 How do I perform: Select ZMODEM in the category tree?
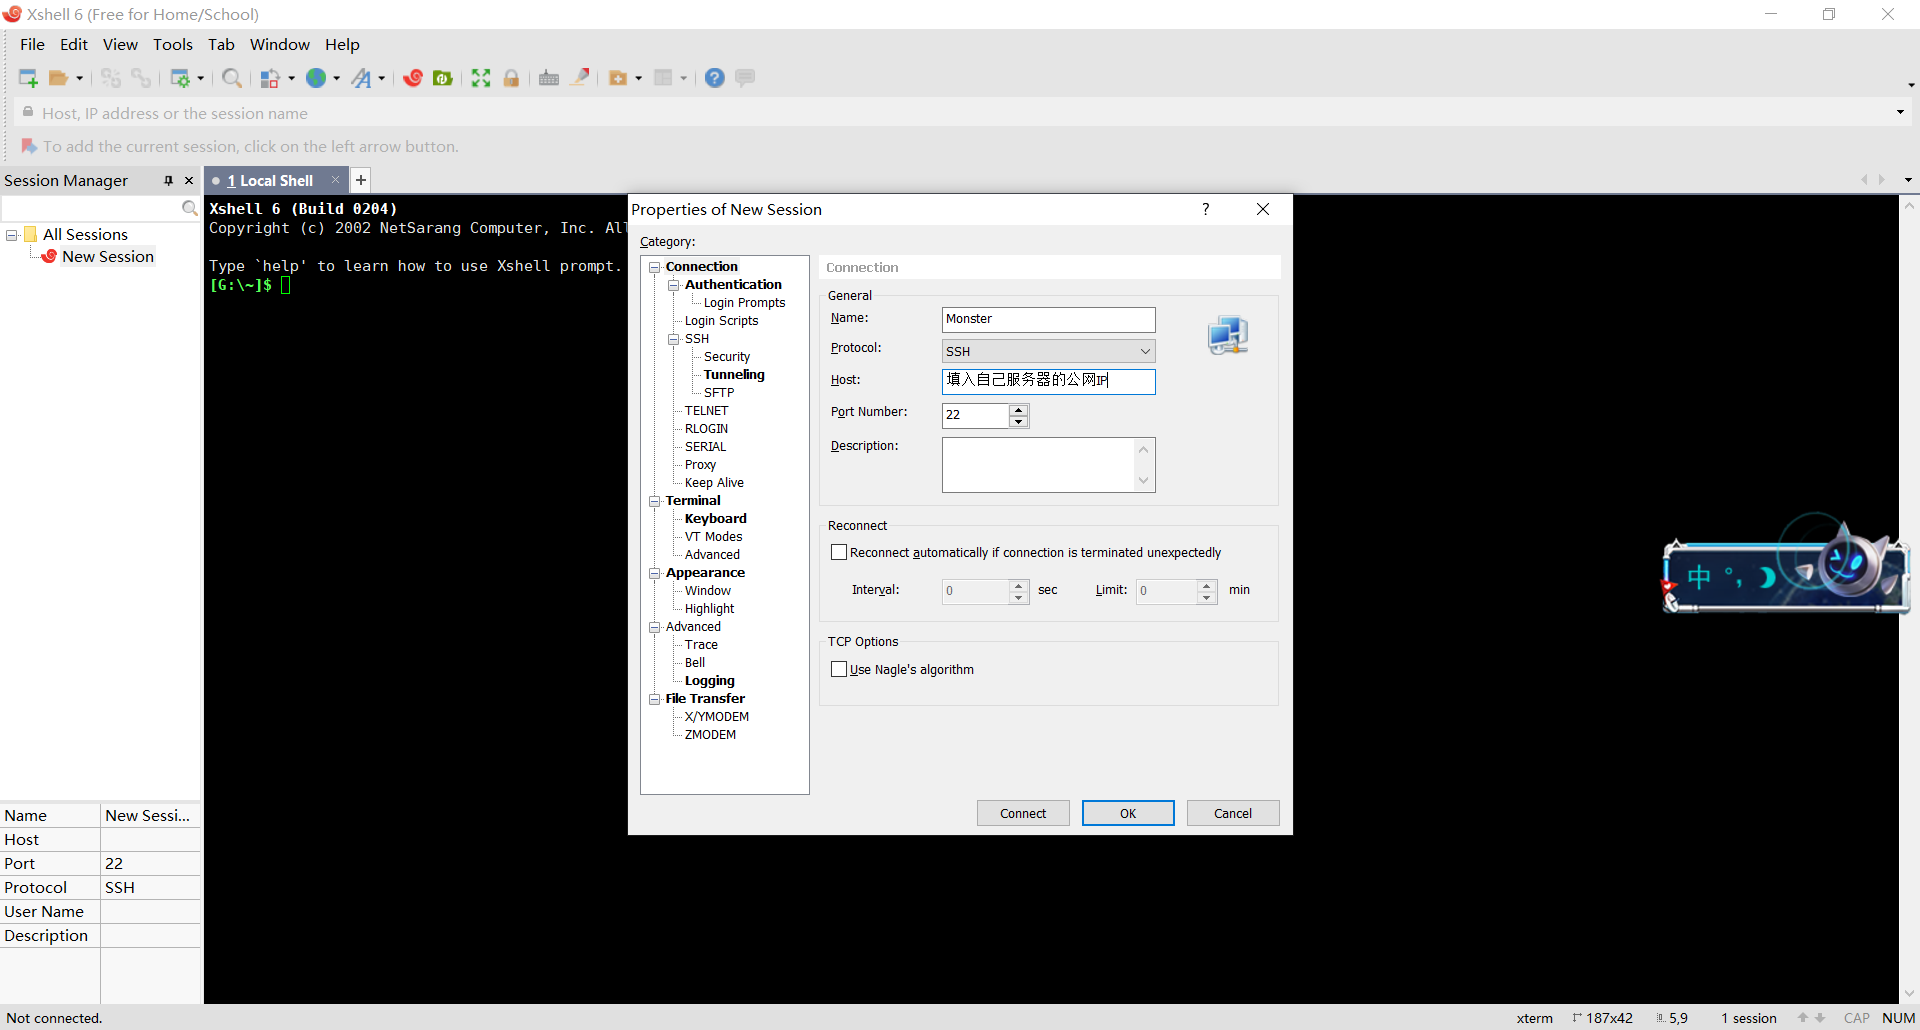(710, 735)
